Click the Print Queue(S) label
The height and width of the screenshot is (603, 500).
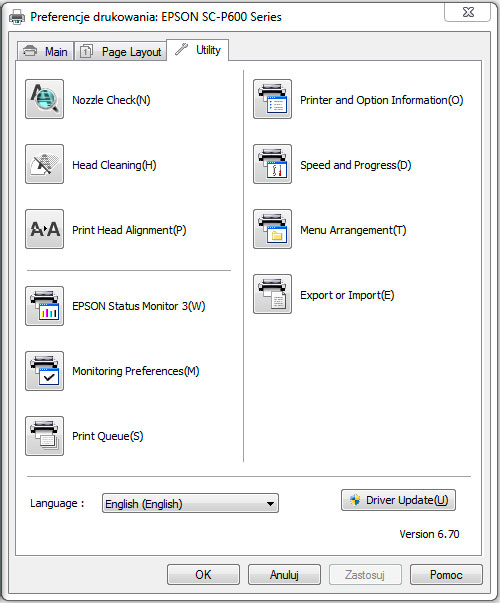coord(108,436)
